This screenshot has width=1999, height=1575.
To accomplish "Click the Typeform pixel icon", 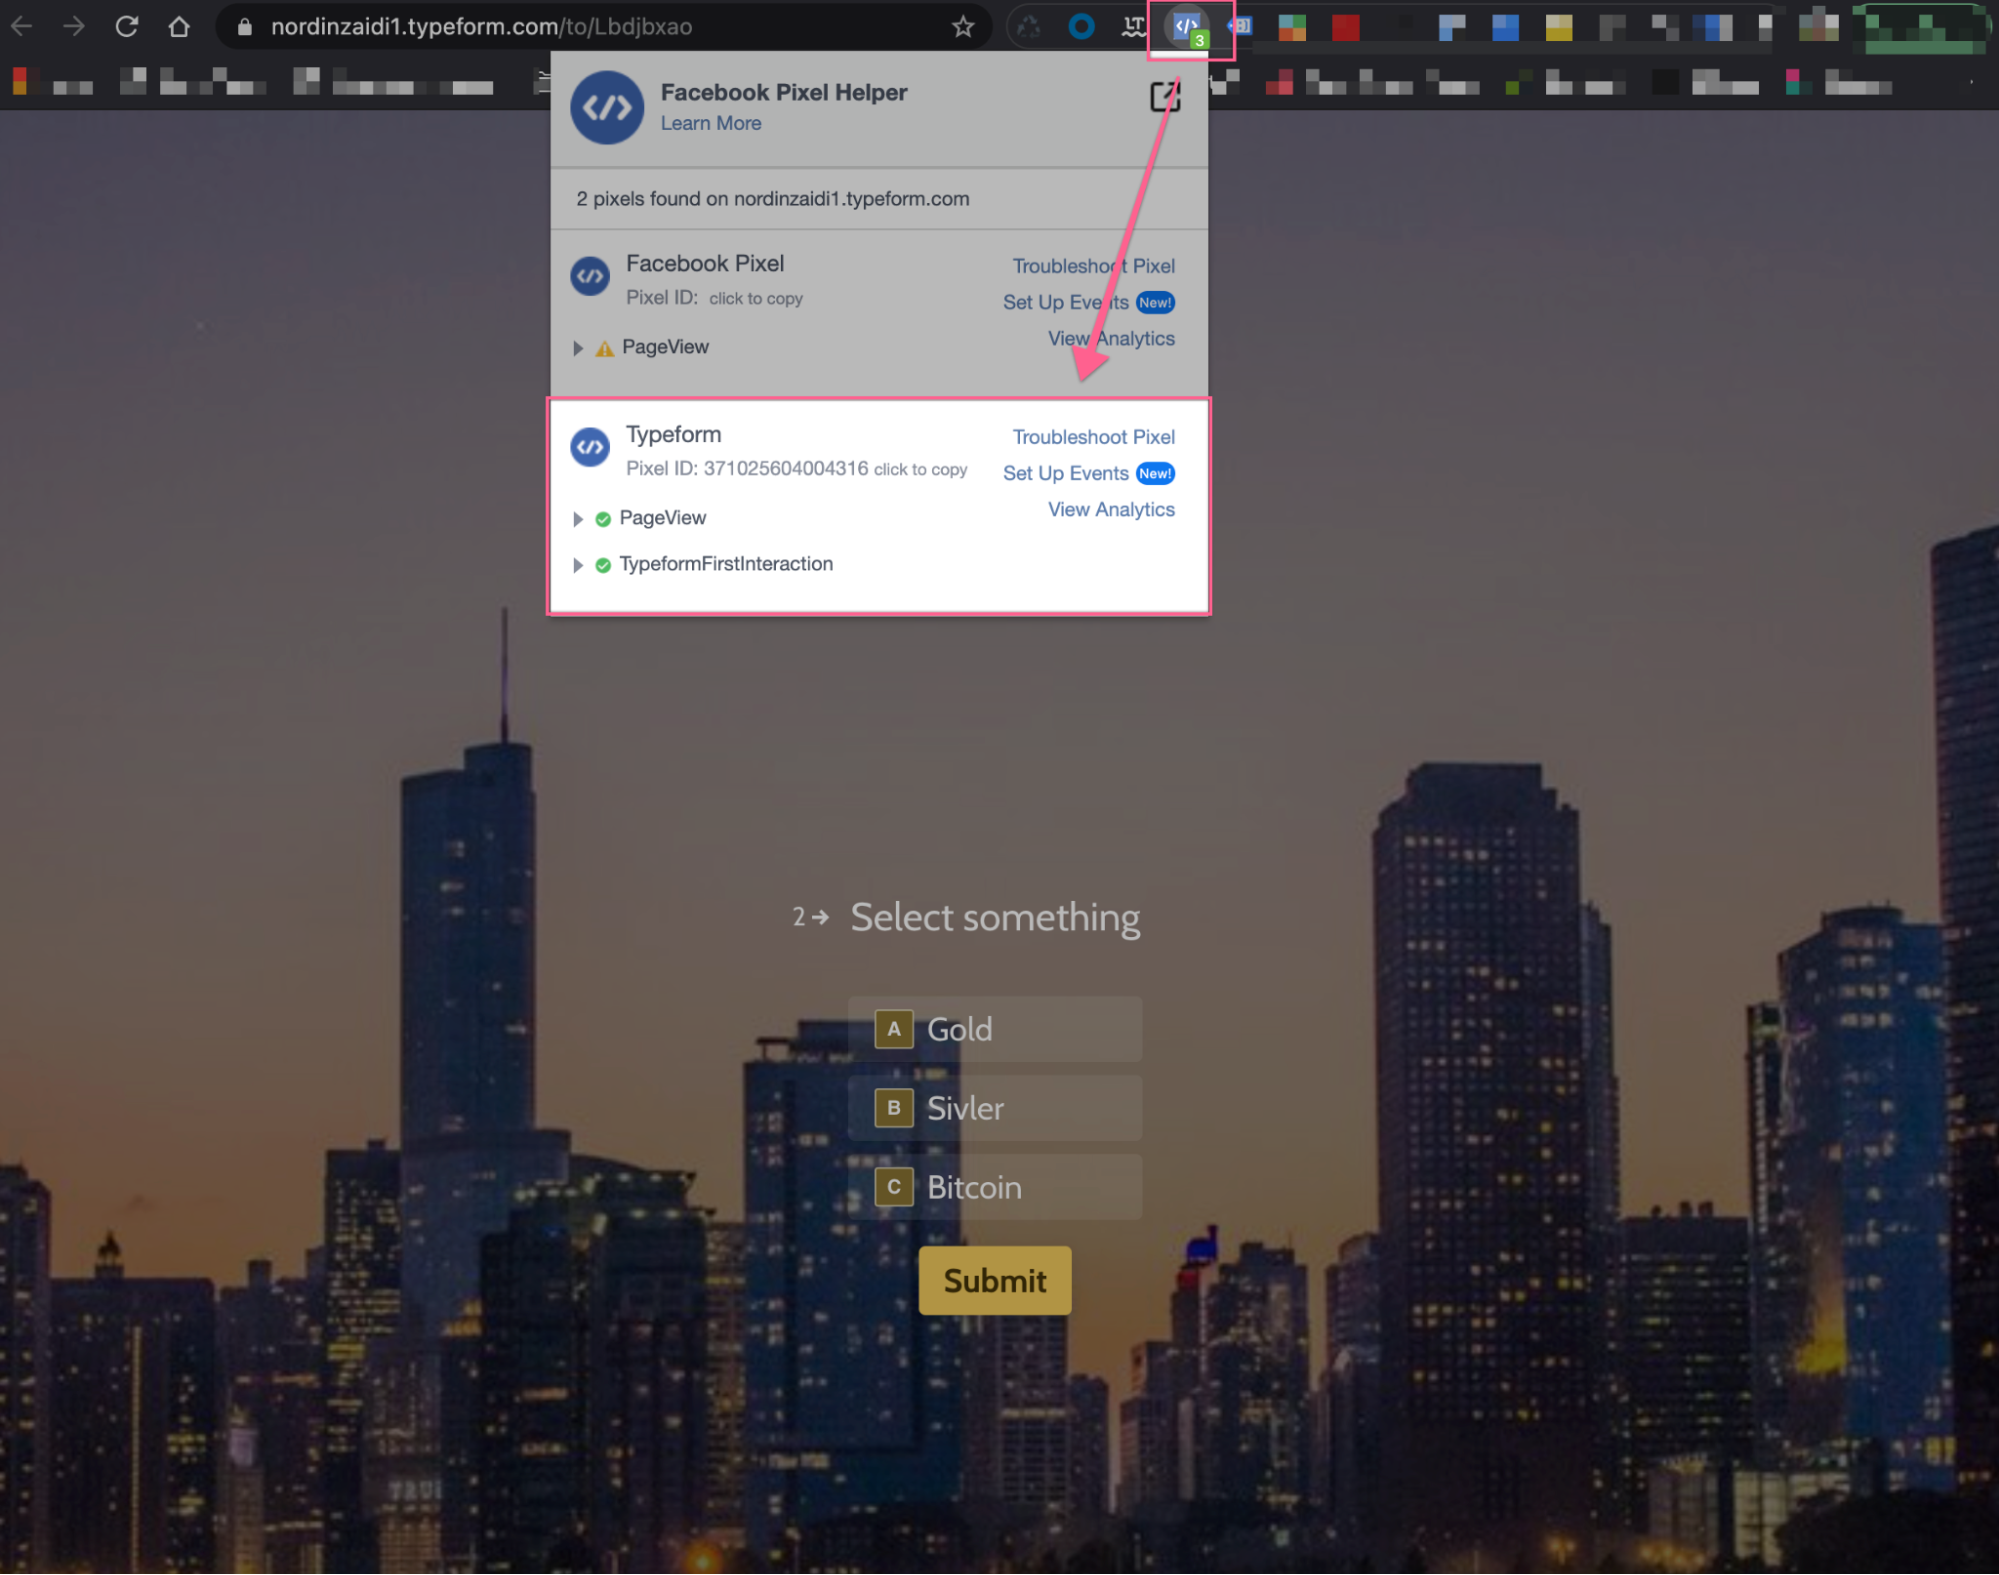I will (589, 446).
